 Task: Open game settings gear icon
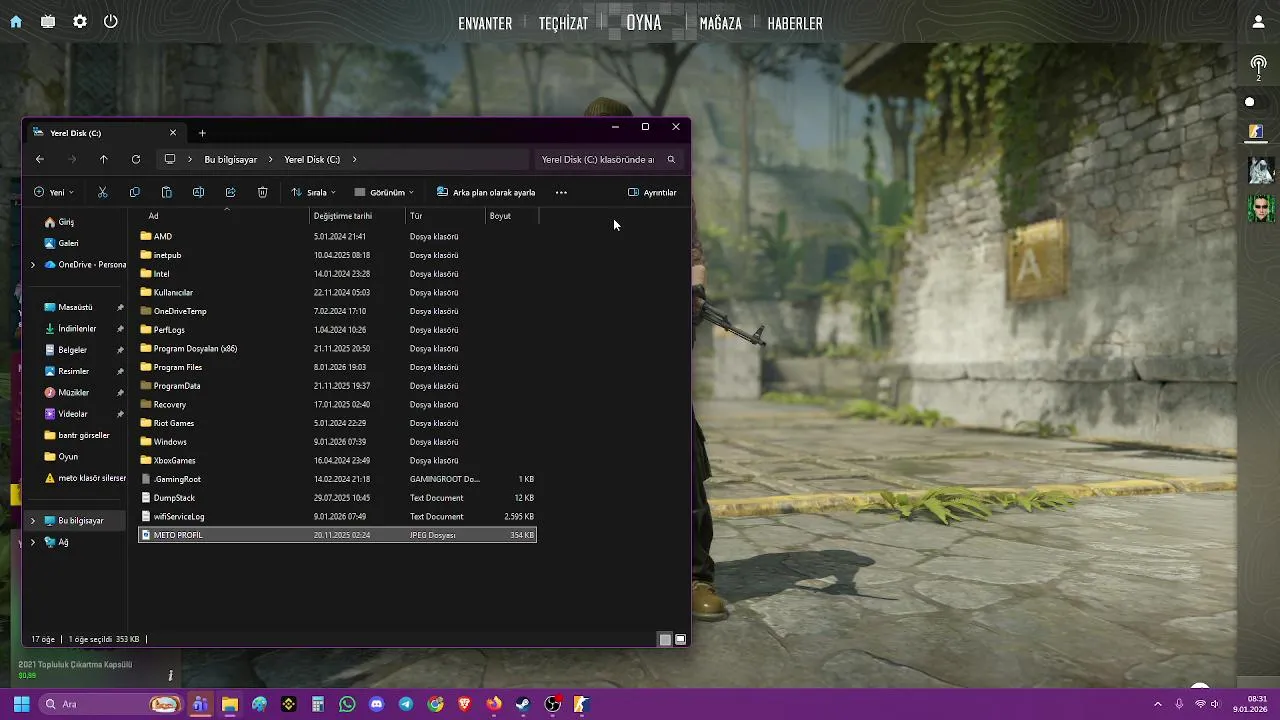click(80, 22)
